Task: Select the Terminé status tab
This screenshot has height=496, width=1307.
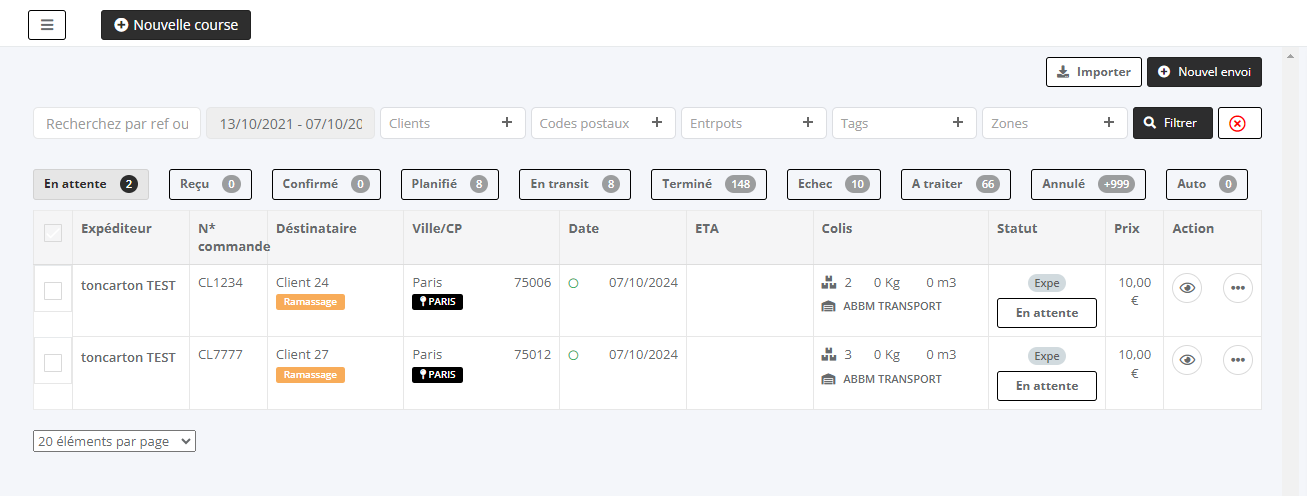Action: tap(709, 184)
